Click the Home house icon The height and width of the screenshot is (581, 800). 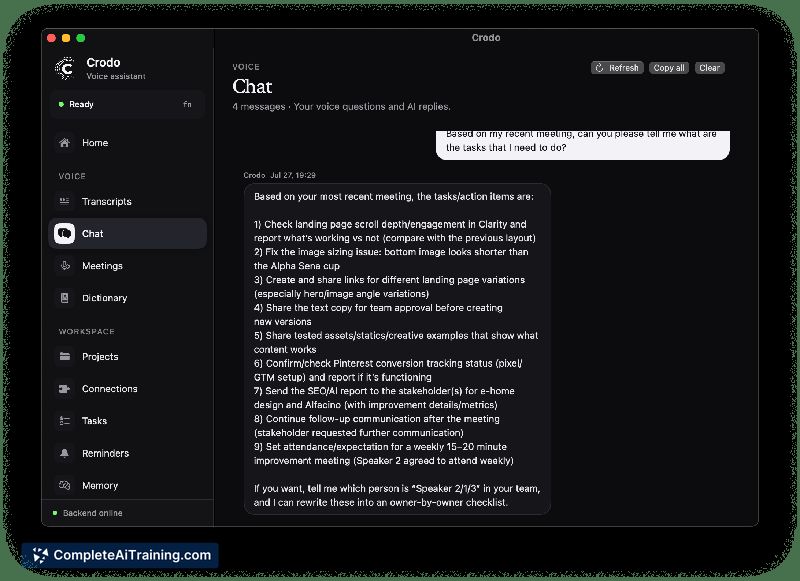pos(64,143)
